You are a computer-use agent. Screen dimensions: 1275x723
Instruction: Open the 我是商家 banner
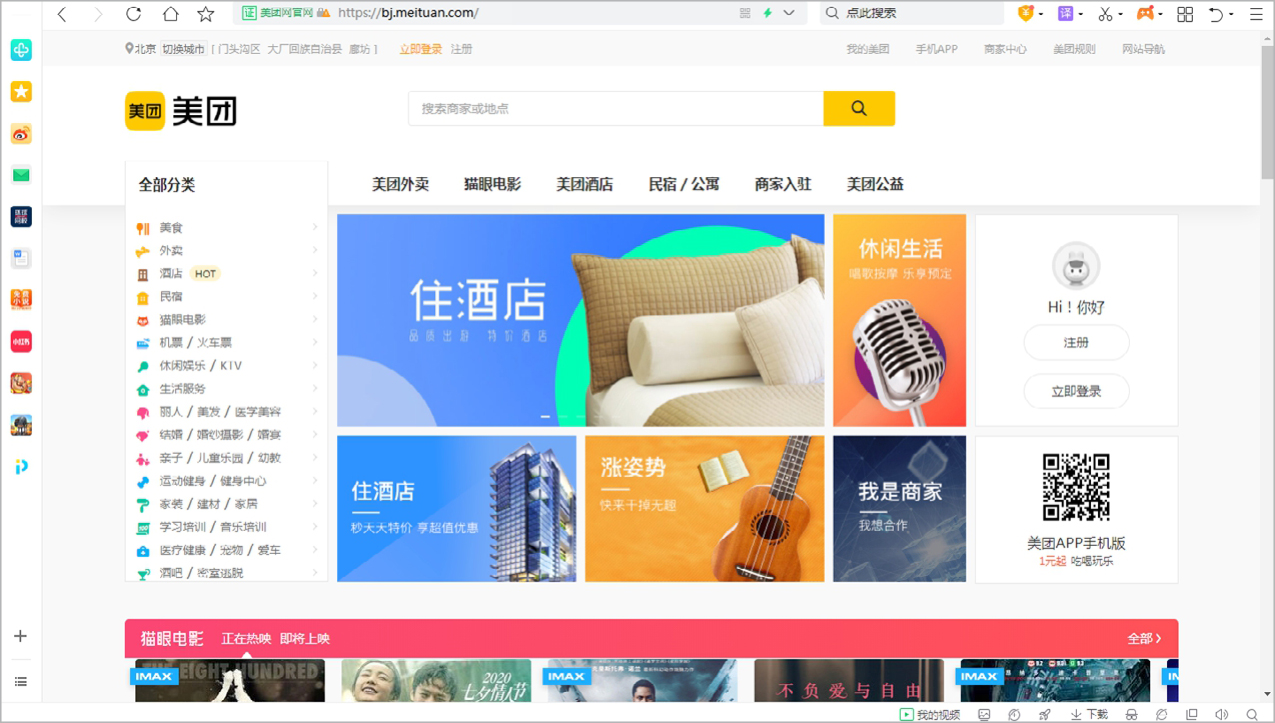point(899,508)
